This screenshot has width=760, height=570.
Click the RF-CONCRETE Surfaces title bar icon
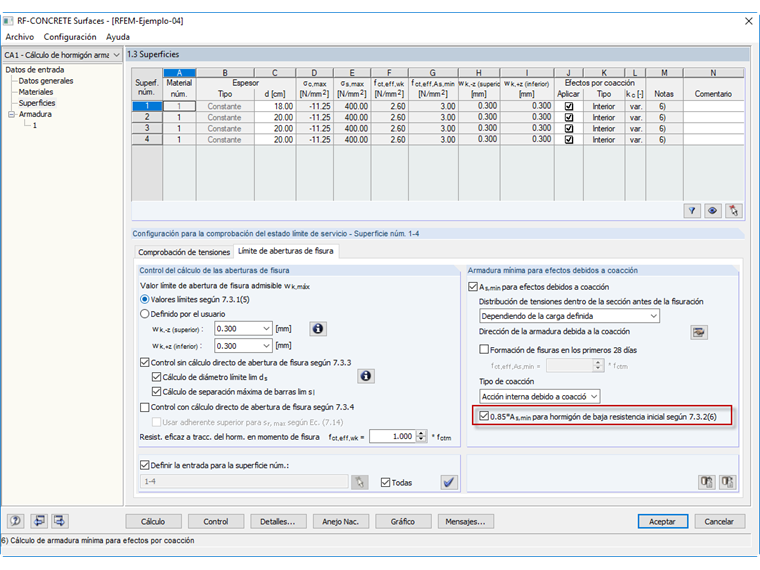[8, 21]
